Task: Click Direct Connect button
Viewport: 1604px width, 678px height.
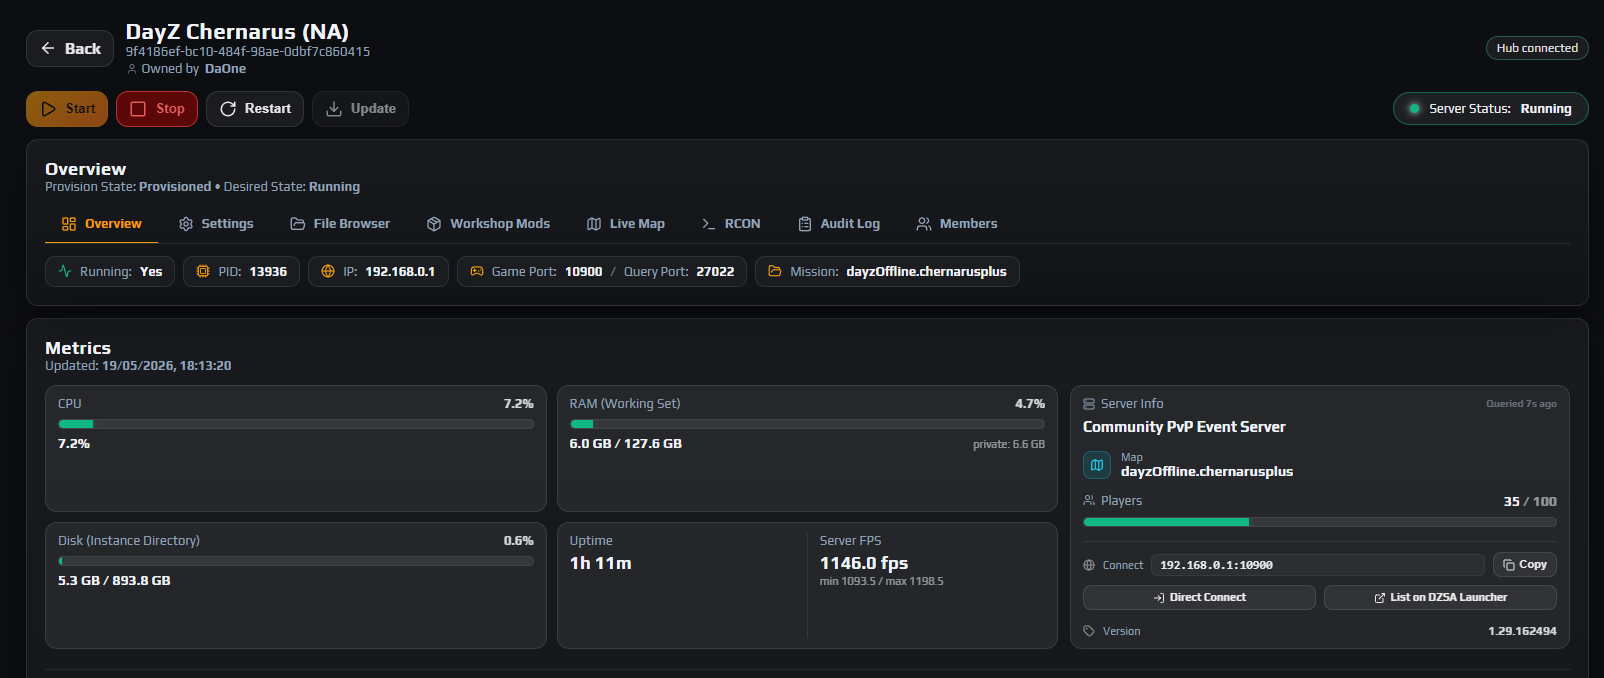Action: click(1199, 597)
